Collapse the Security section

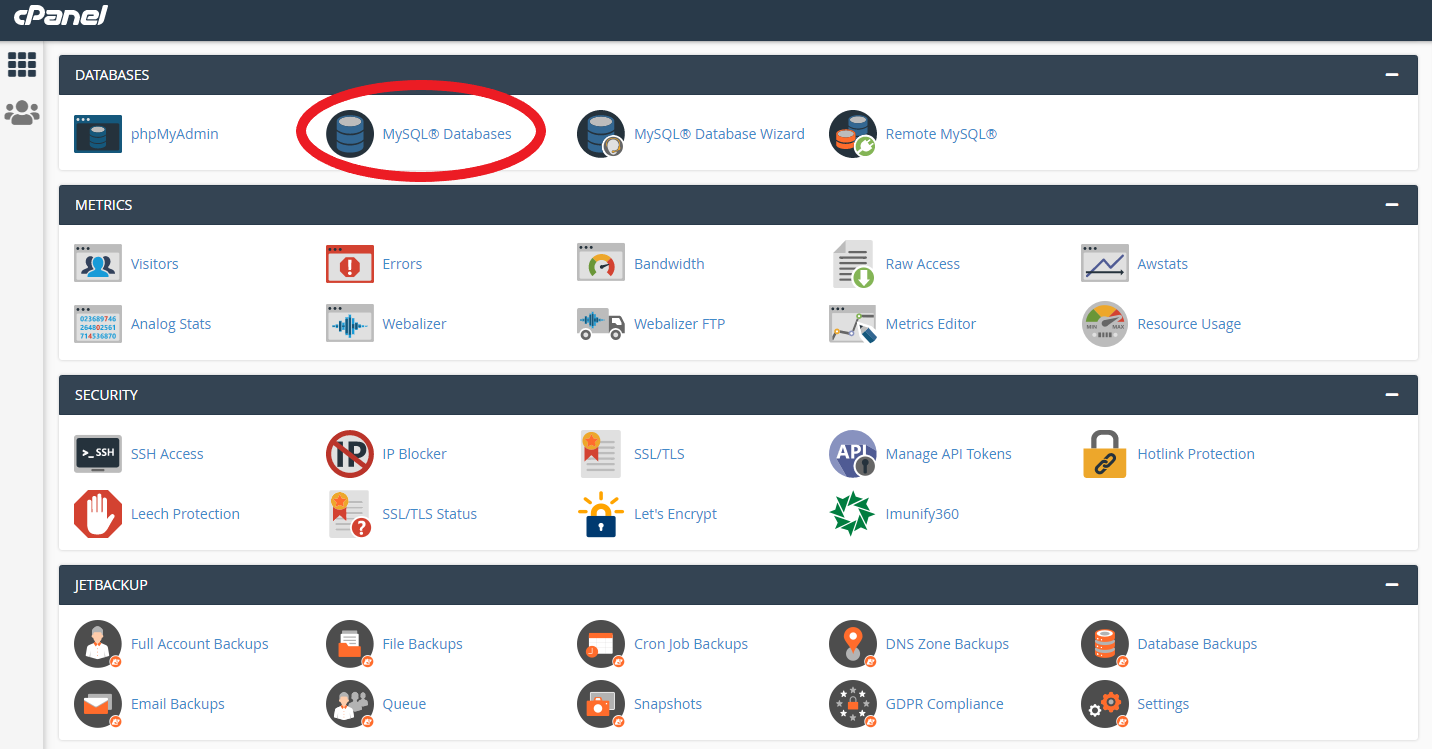1391,395
